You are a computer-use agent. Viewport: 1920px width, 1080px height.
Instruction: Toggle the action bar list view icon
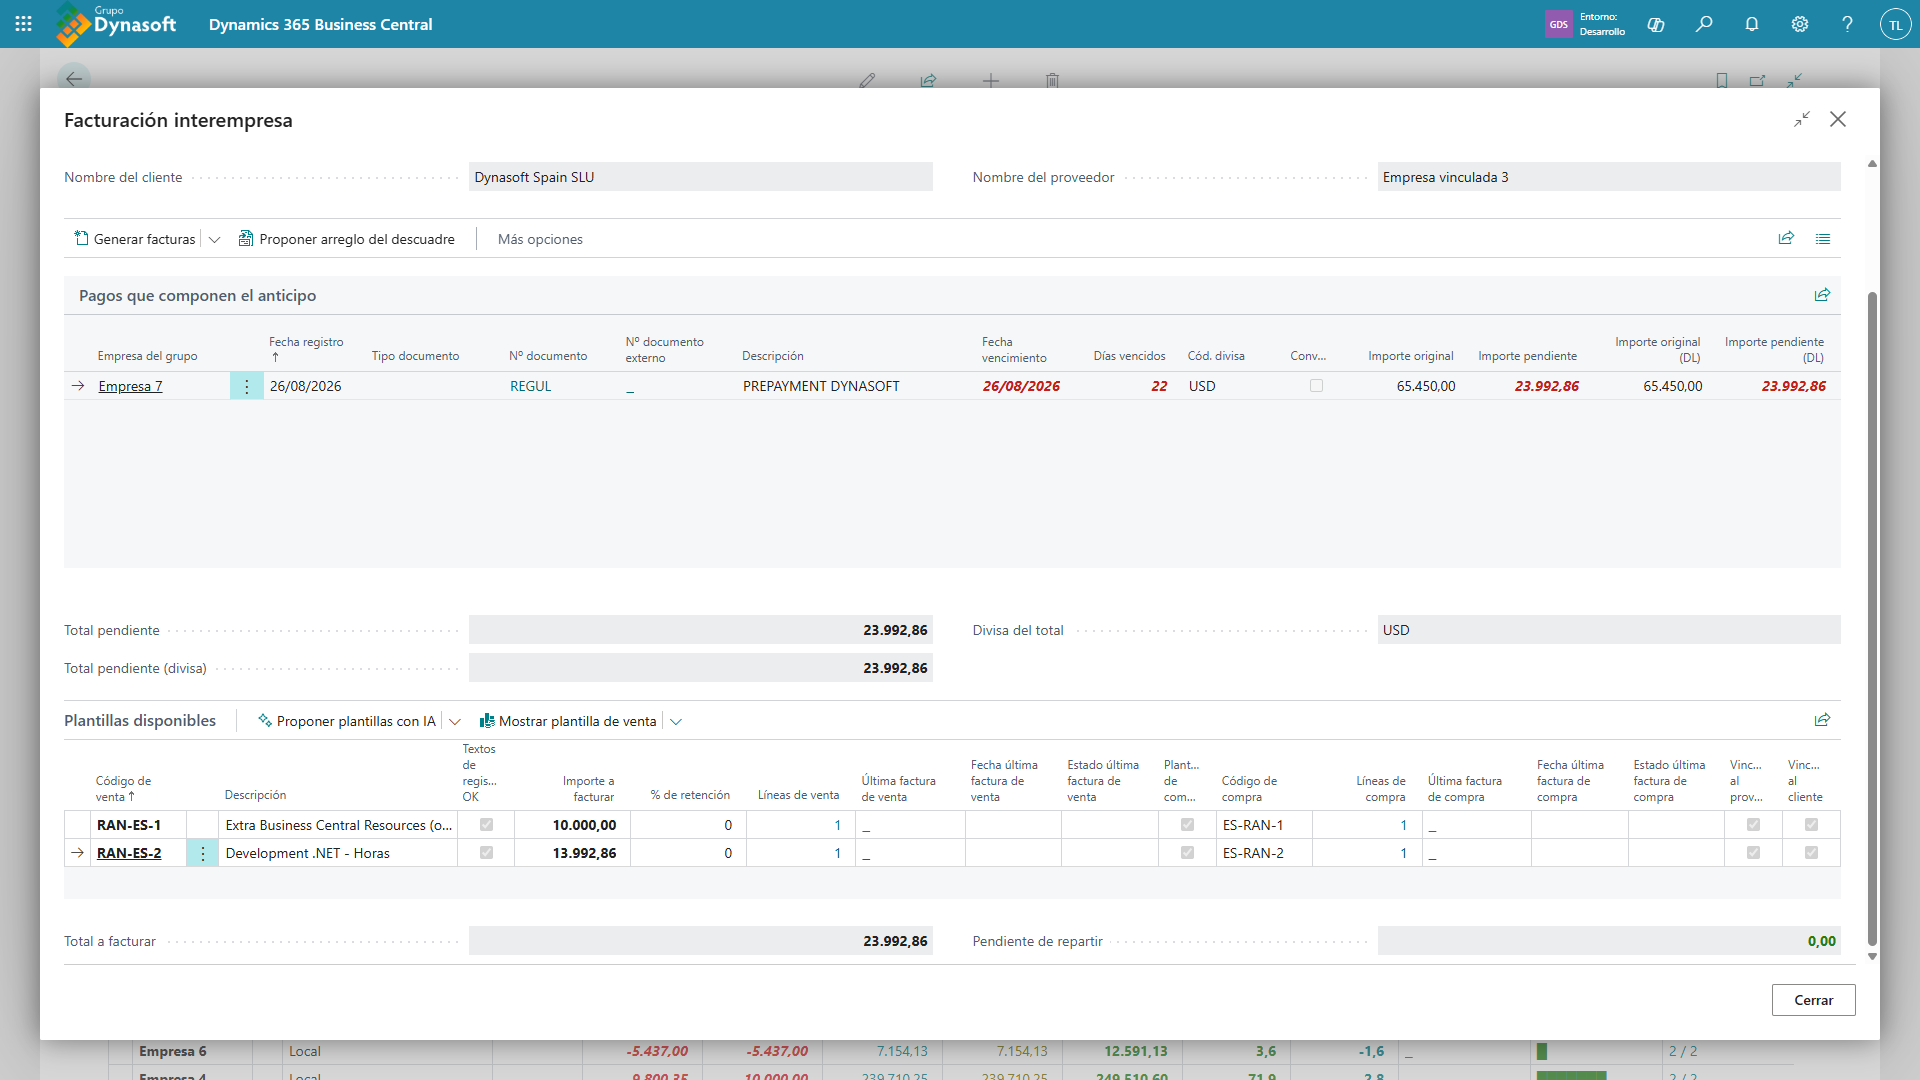[x=1823, y=238]
